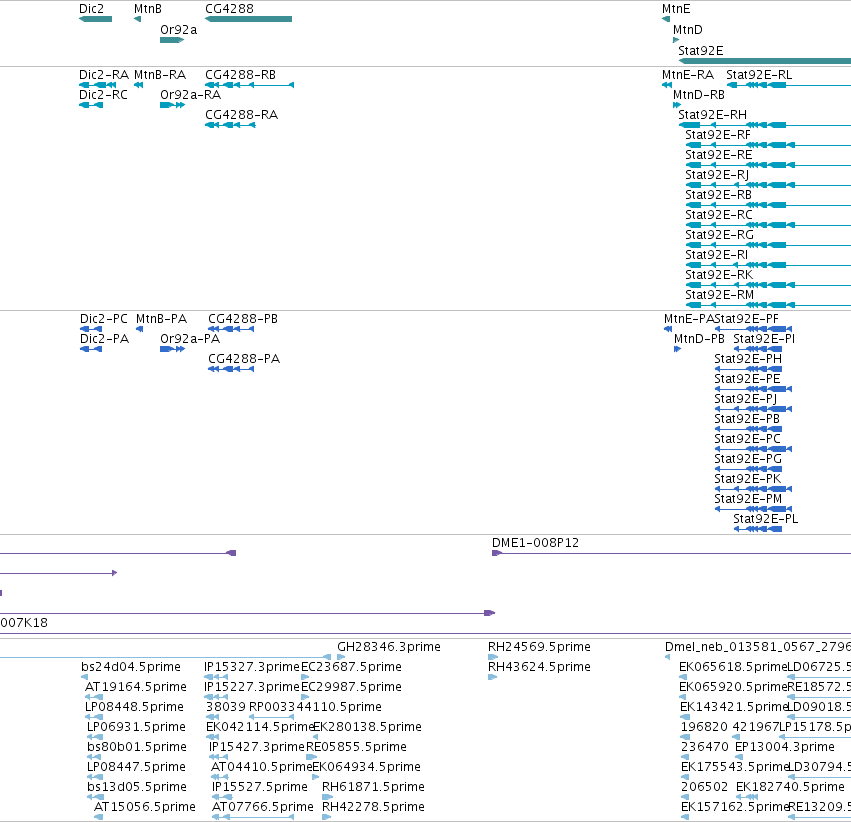The height and width of the screenshot is (822, 851).
Task: Click the RH24569.5prime EST label
Action: (539, 647)
